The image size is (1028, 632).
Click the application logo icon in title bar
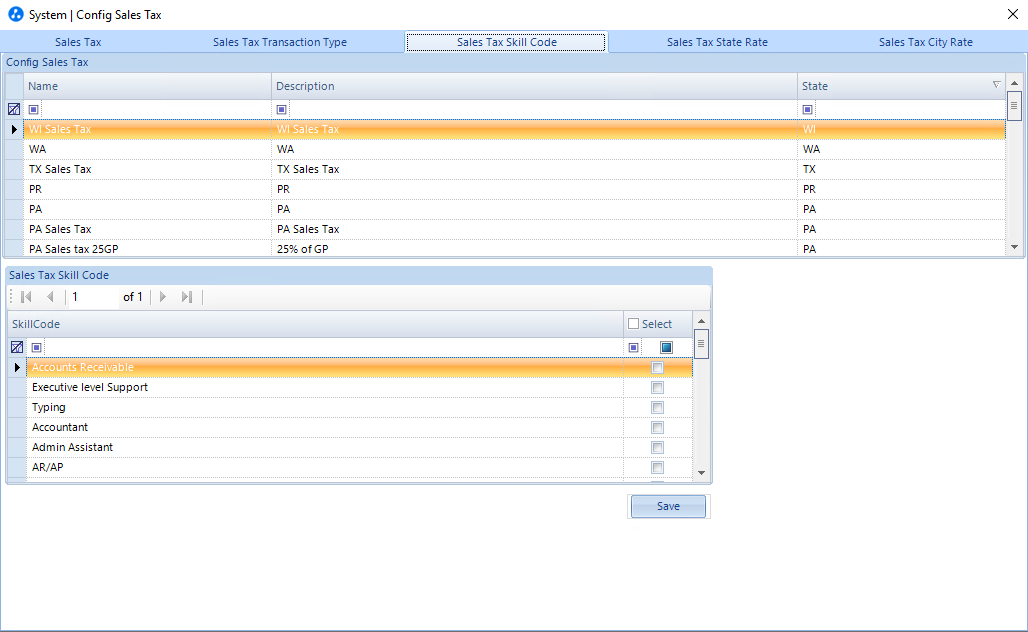16,14
